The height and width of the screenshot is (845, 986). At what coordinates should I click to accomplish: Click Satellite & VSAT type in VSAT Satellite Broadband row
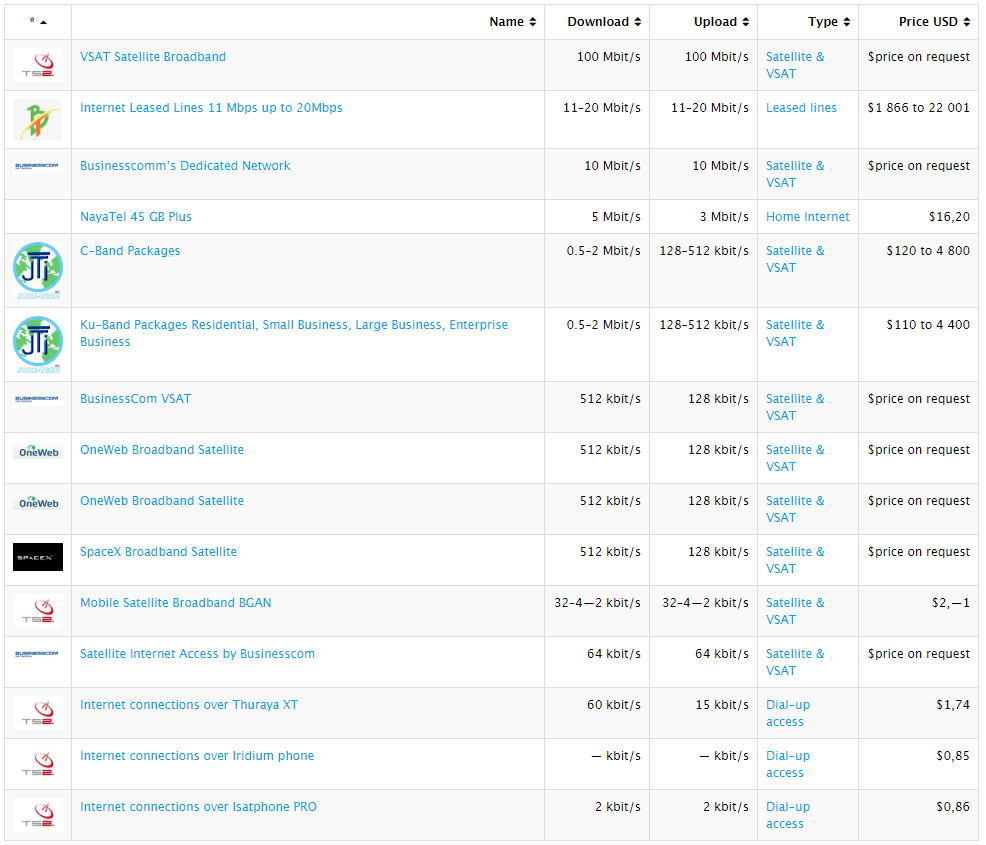[795, 65]
